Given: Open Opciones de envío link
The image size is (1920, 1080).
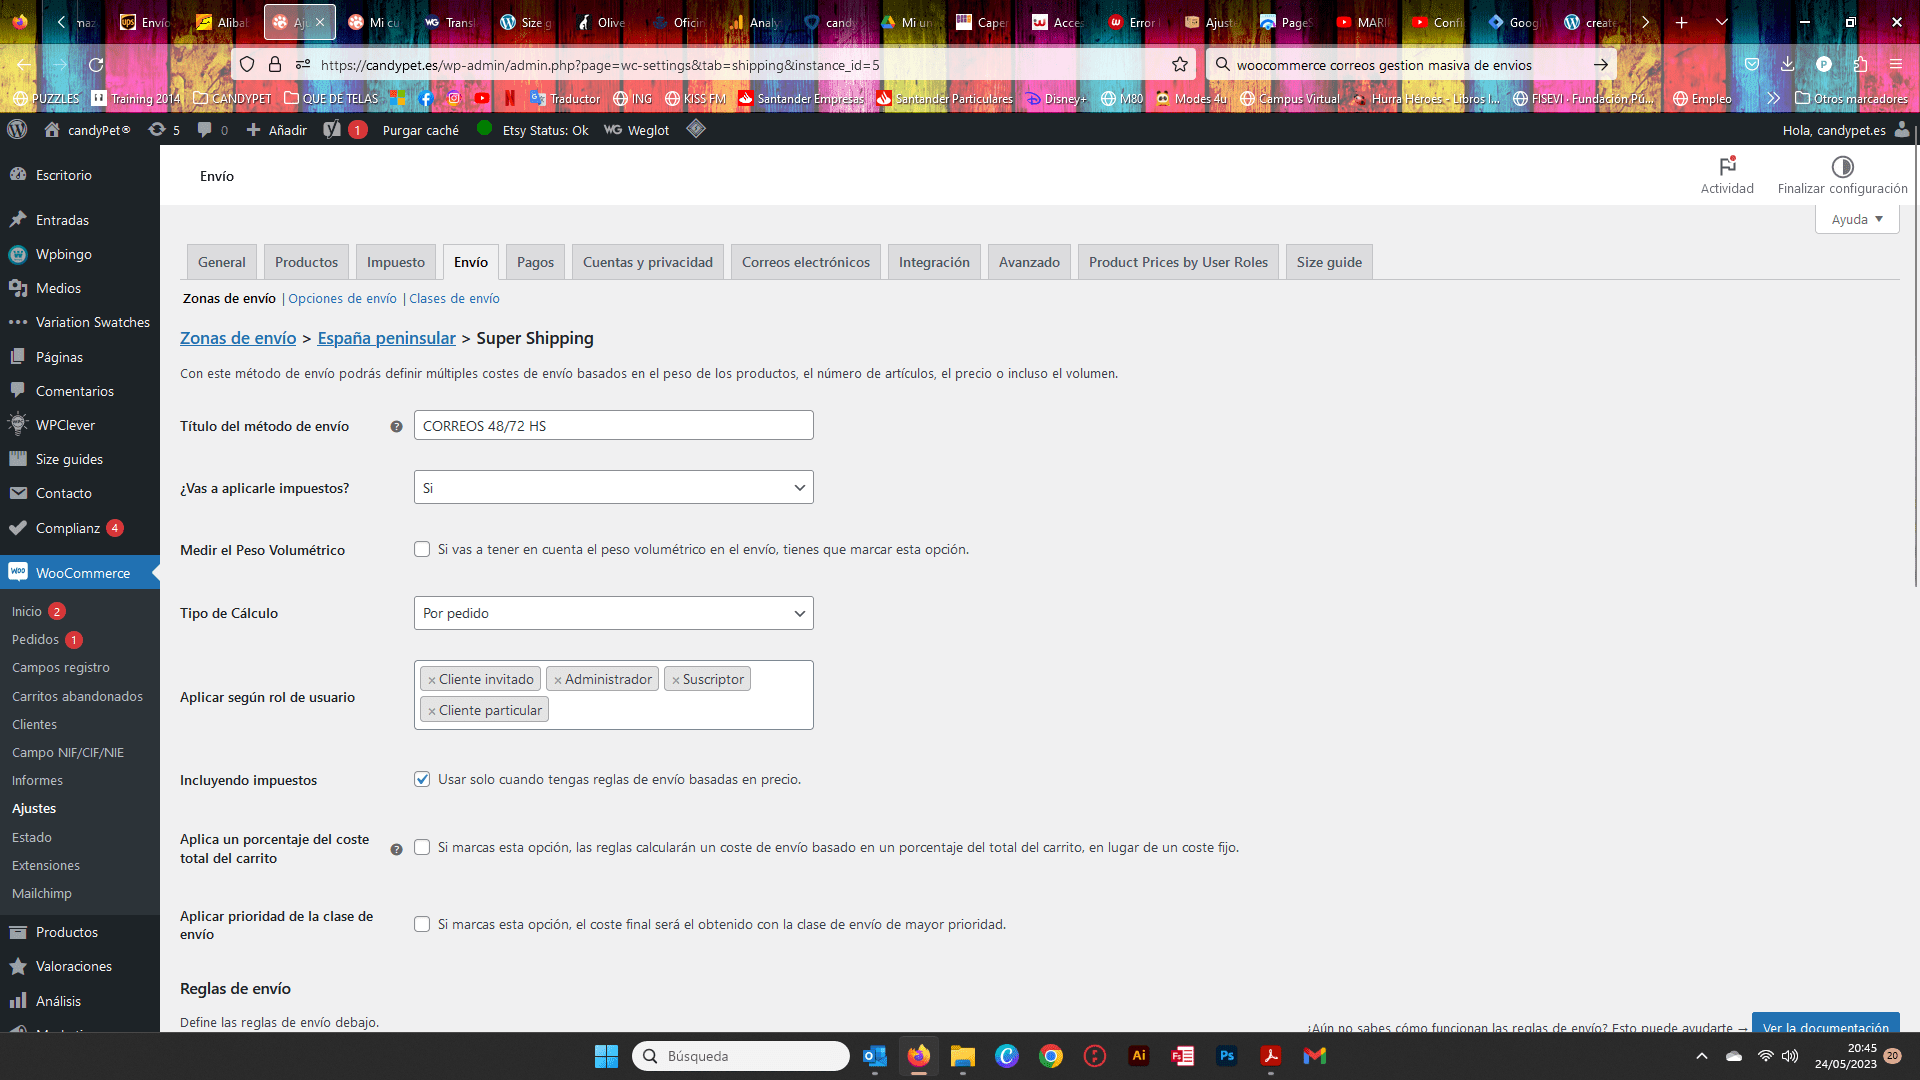Looking at the screenshot, I should tap(342, 298).
